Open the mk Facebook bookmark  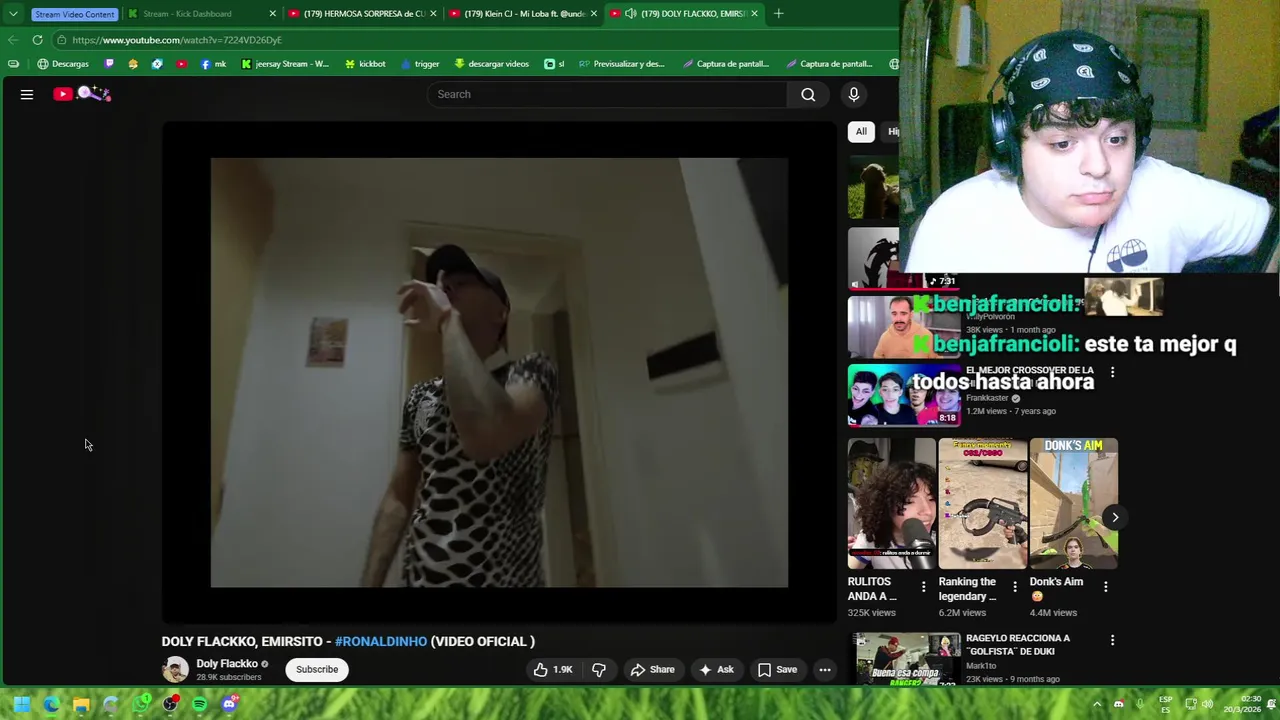point(213,64)
